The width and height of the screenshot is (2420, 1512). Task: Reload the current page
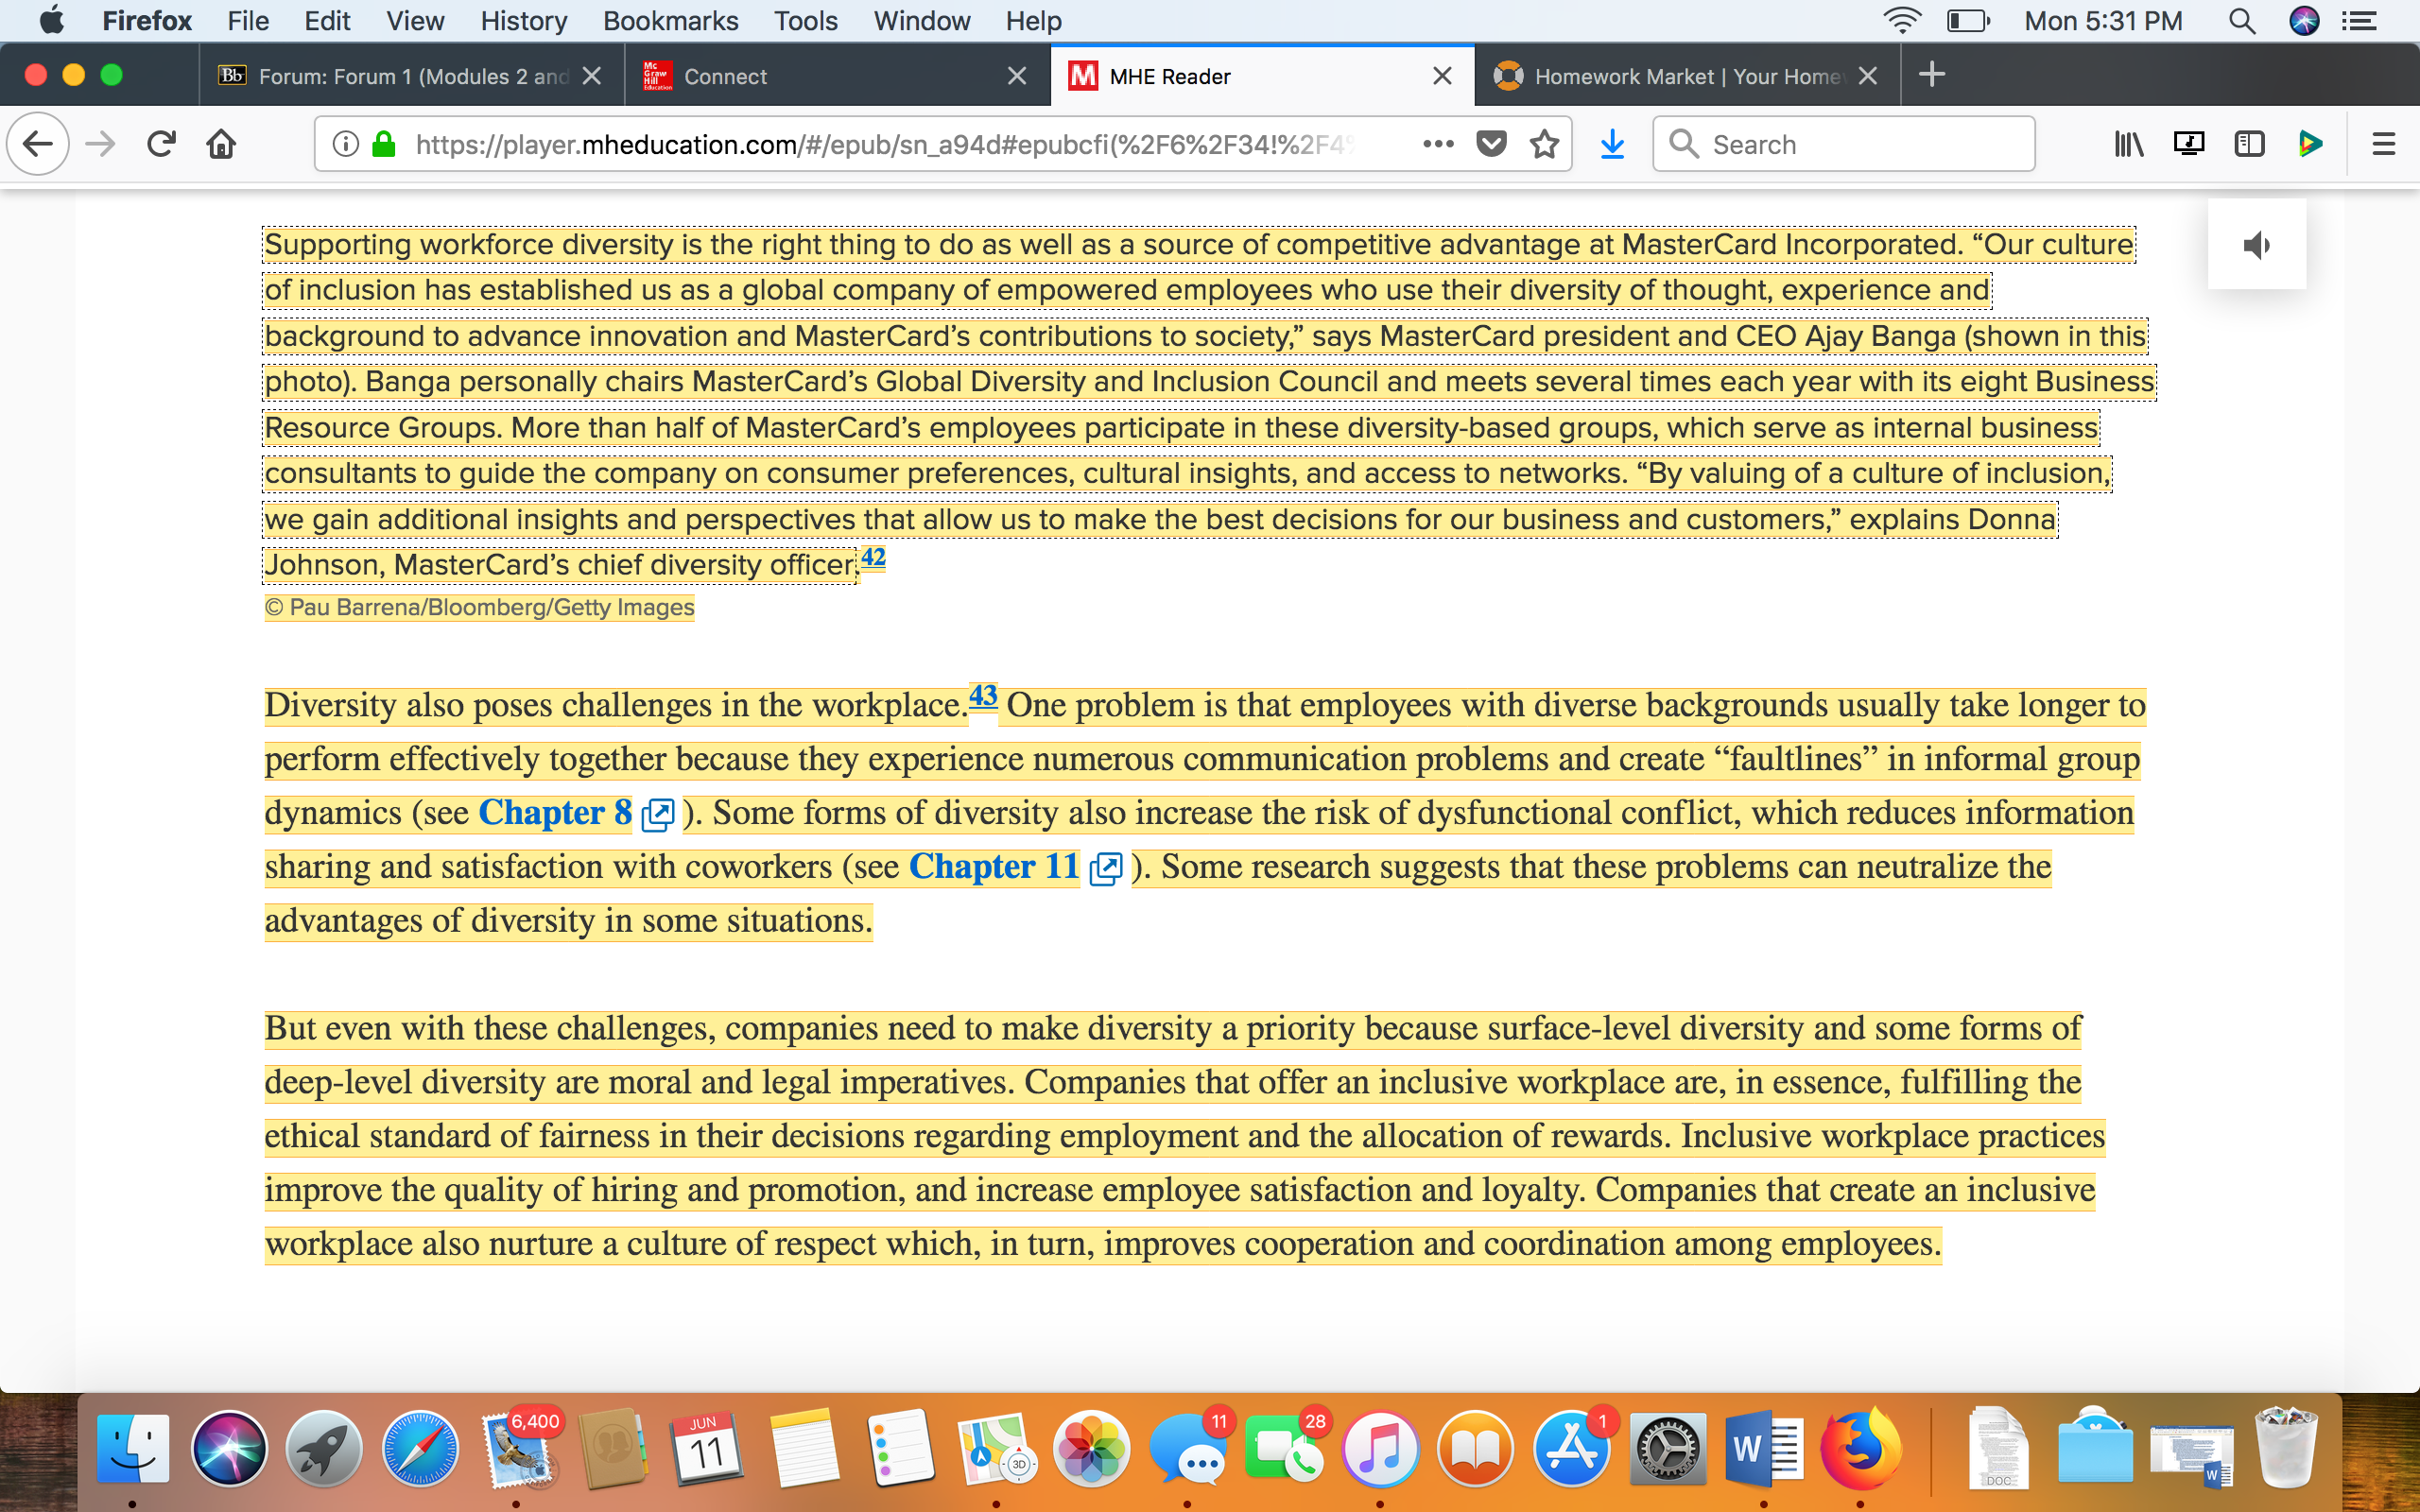click(161, 144)
